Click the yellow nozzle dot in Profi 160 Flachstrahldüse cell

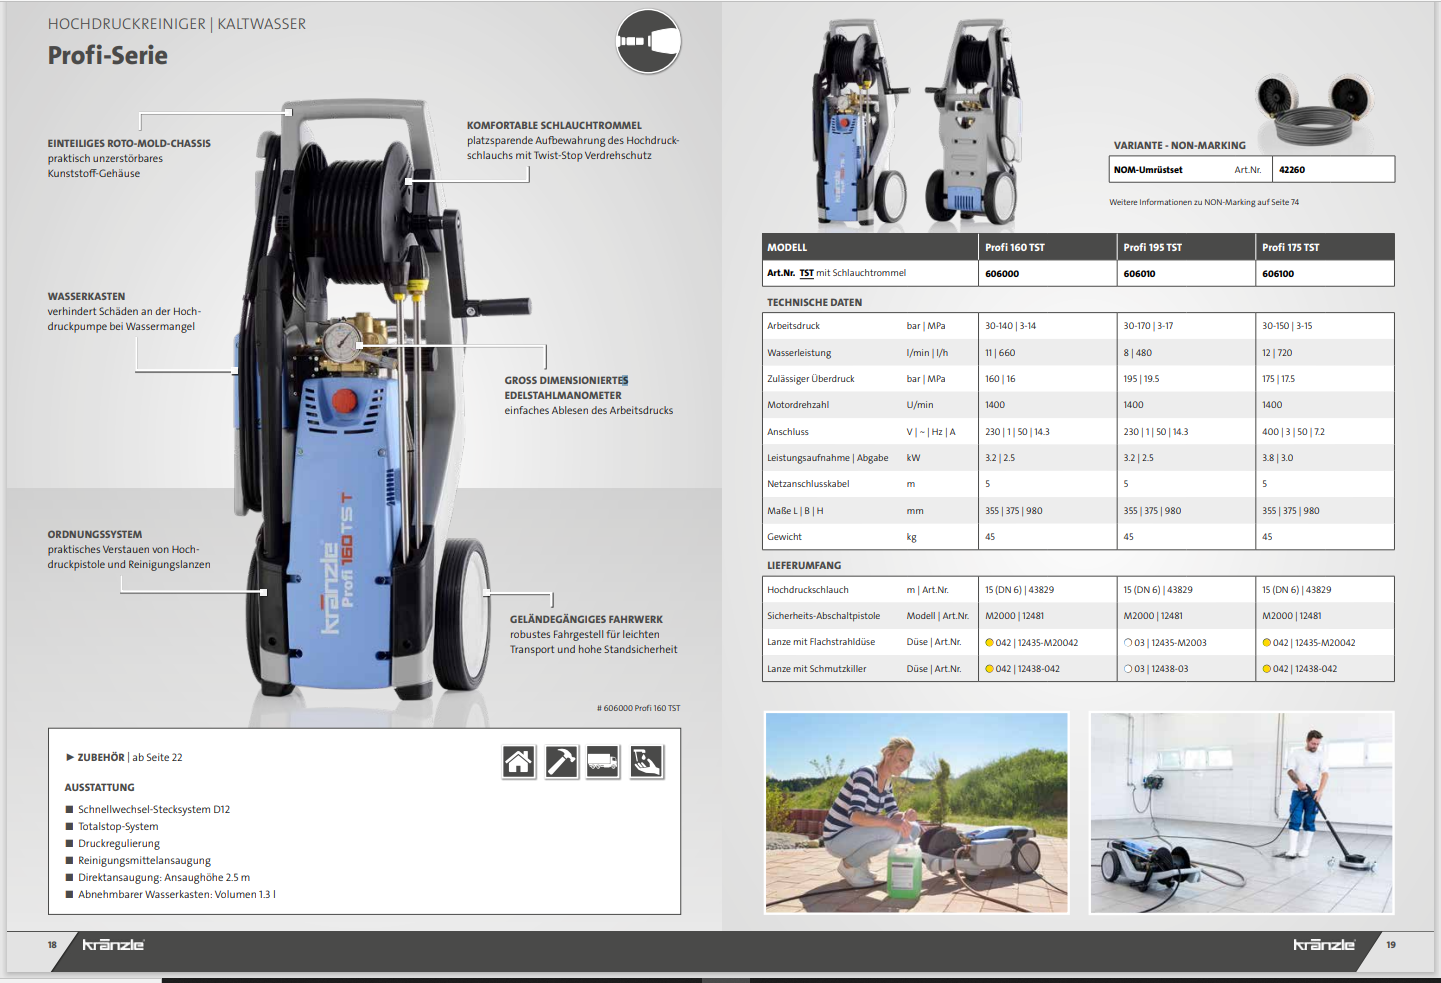pos(989,643)
